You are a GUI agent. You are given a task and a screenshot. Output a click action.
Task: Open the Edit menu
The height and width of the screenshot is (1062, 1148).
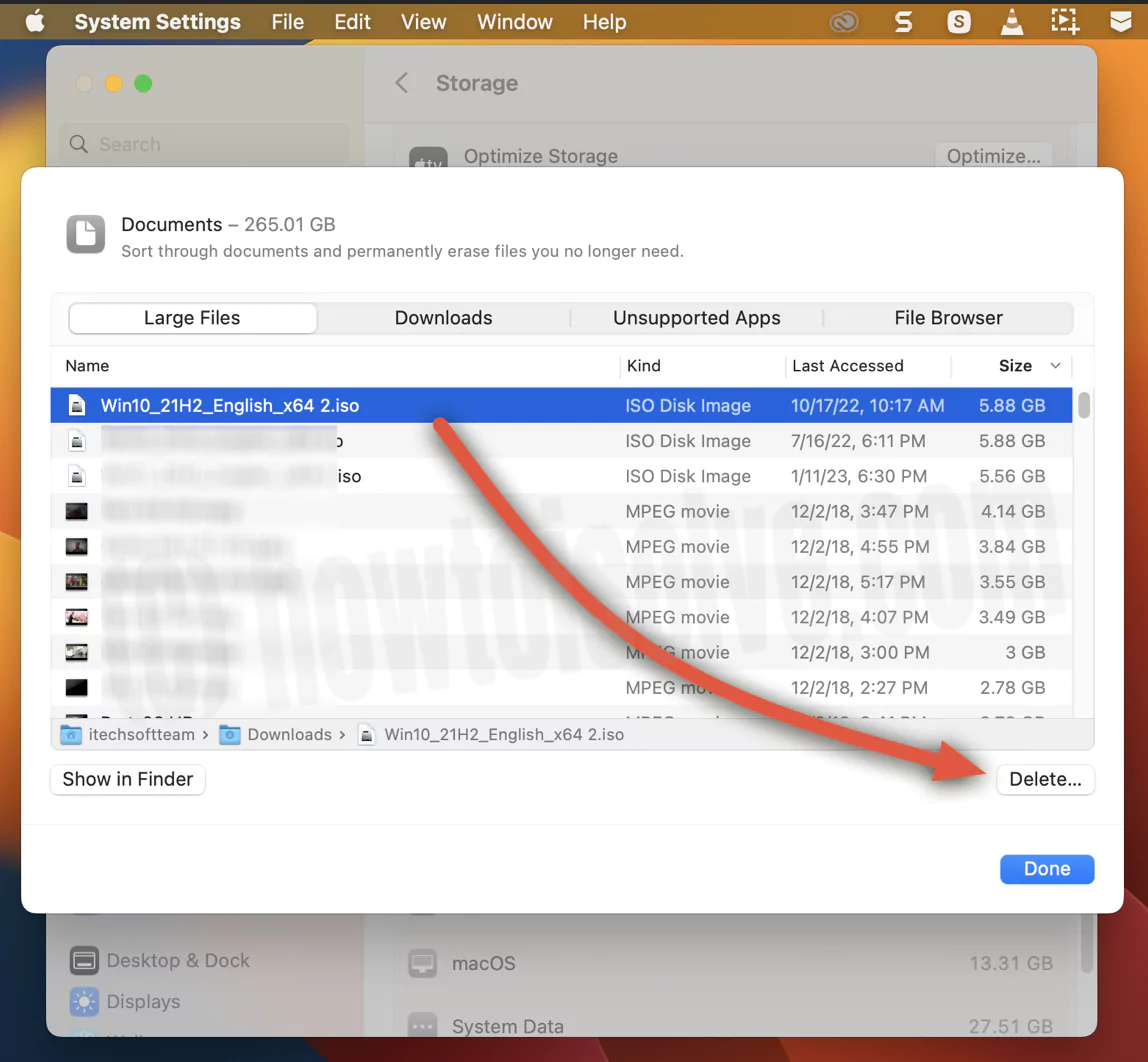click(x=352, y=22)
